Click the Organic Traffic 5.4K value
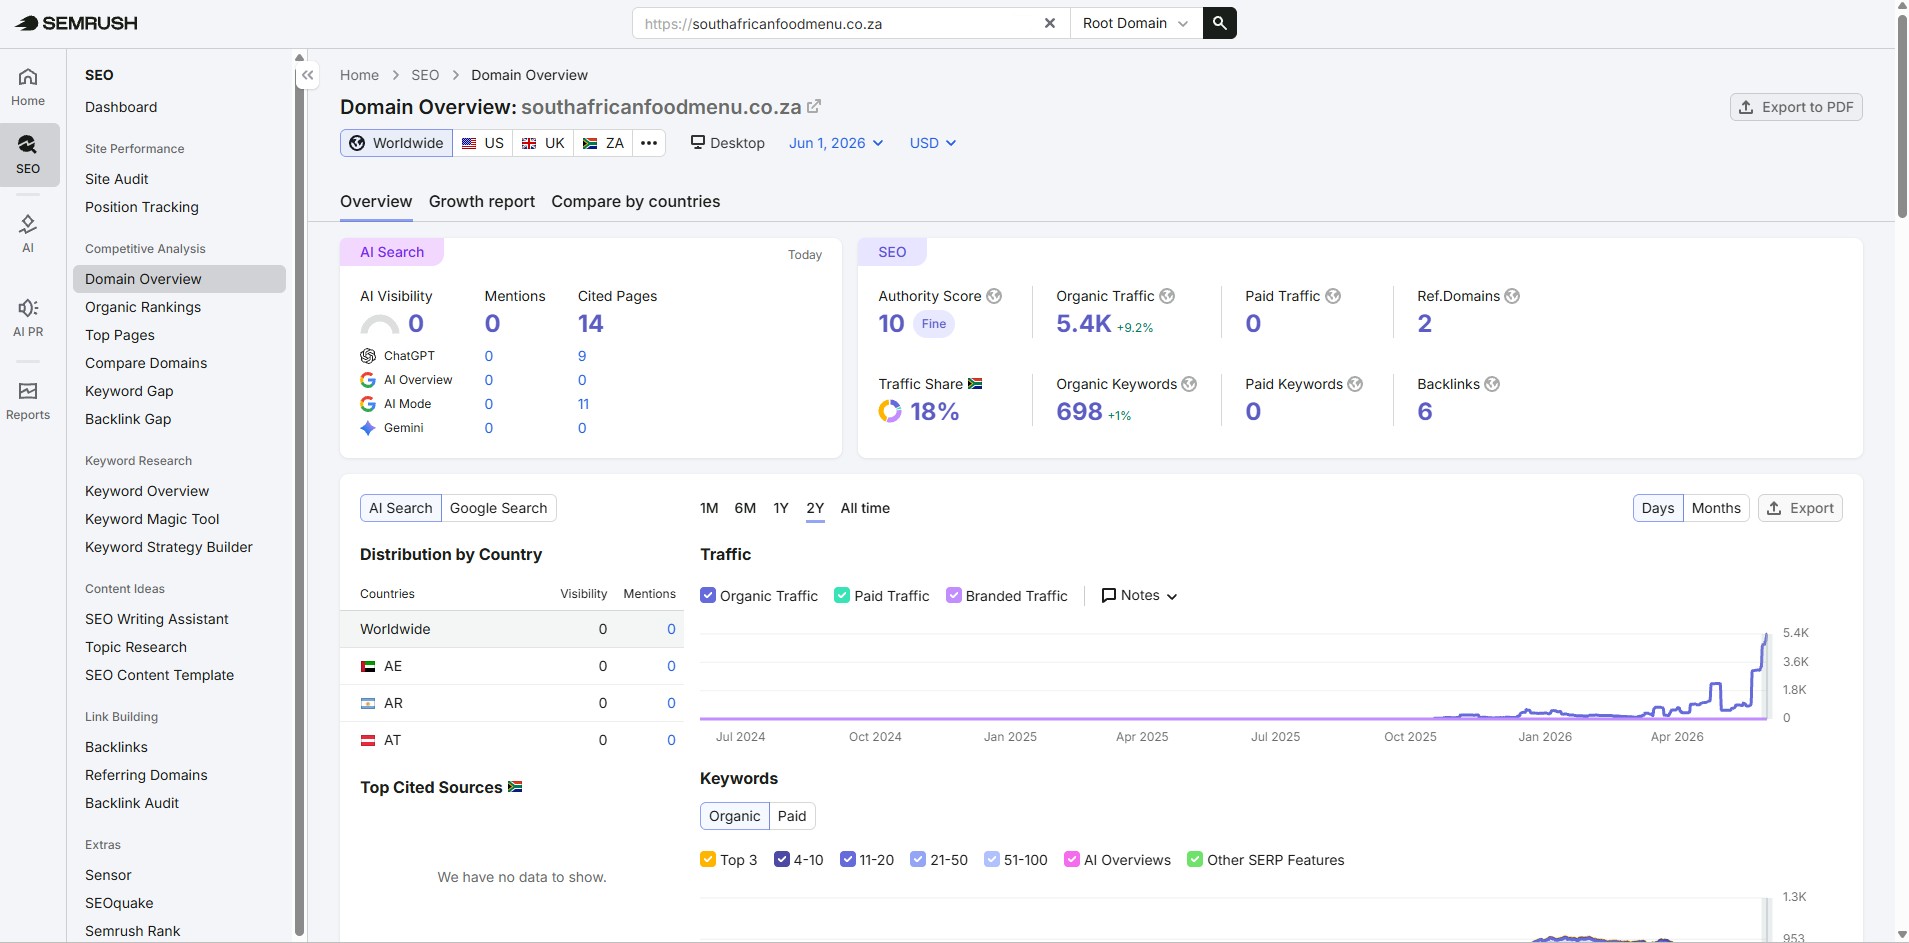 (1084, 324)
